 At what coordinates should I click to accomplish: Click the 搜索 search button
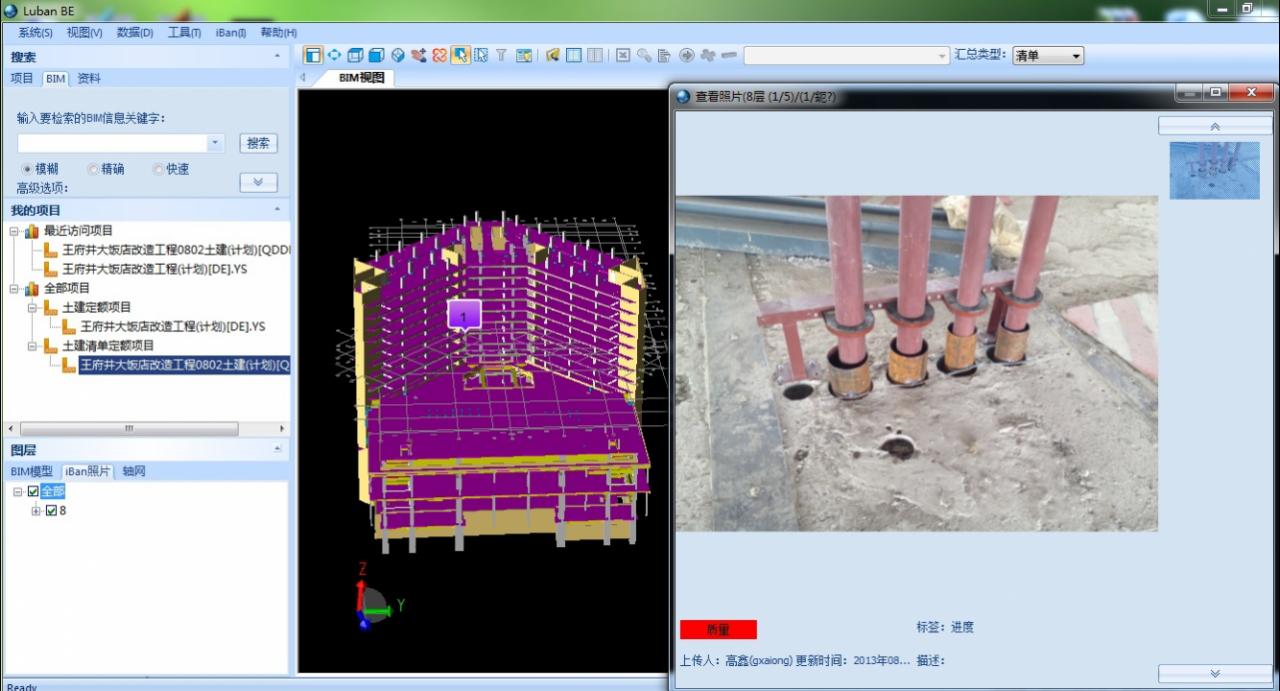258,143
